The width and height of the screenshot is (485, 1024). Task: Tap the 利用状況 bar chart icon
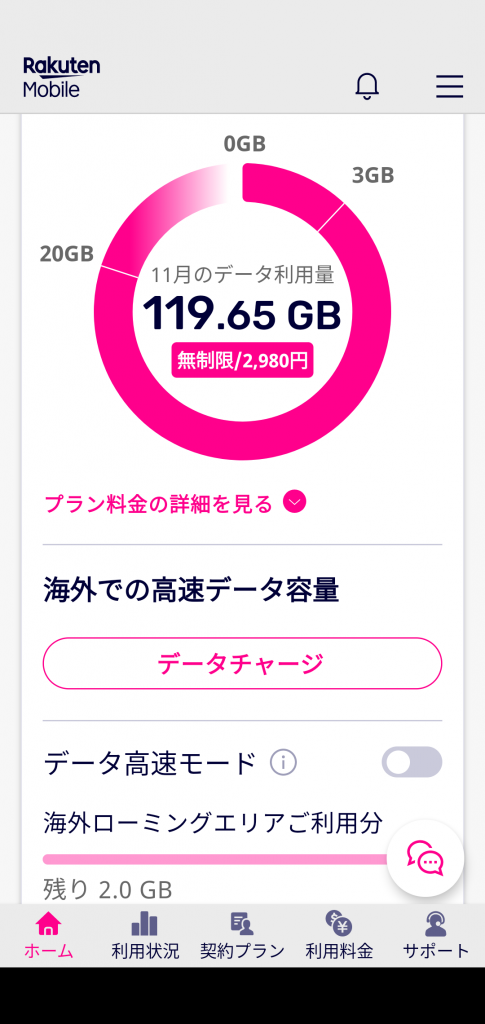144,924
